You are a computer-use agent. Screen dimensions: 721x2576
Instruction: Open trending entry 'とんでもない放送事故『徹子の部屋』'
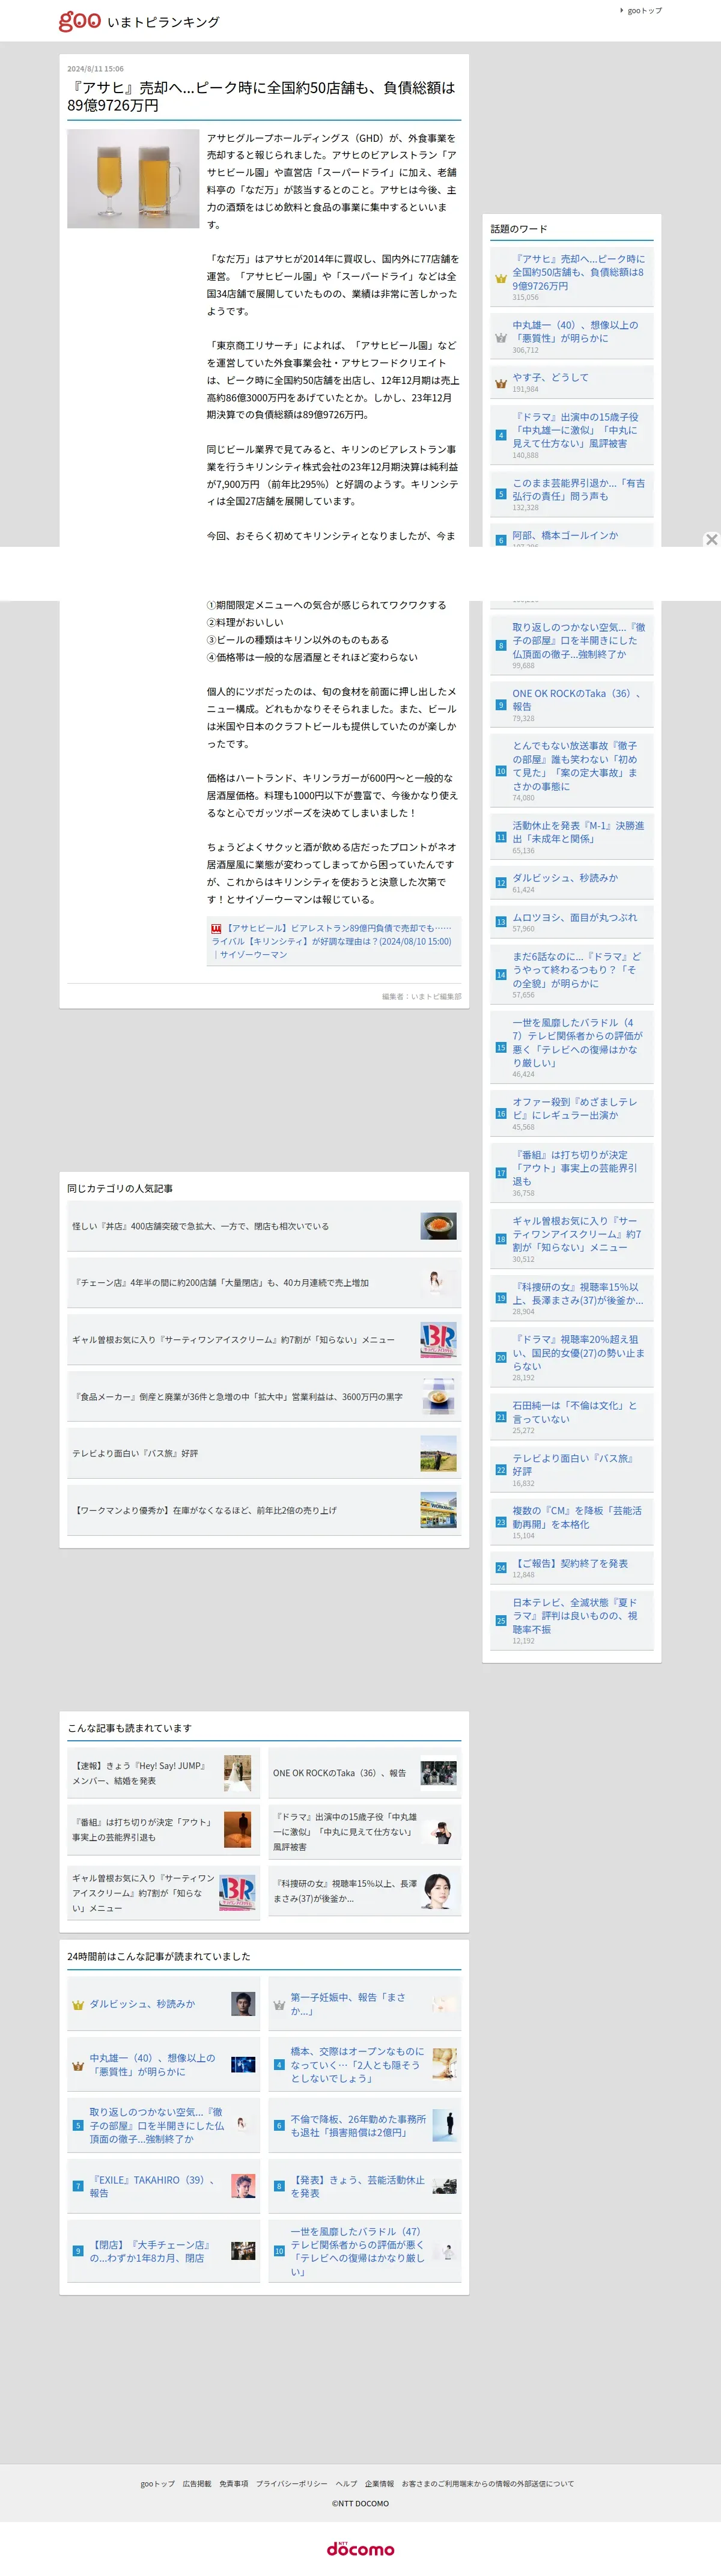click(576, 766)
